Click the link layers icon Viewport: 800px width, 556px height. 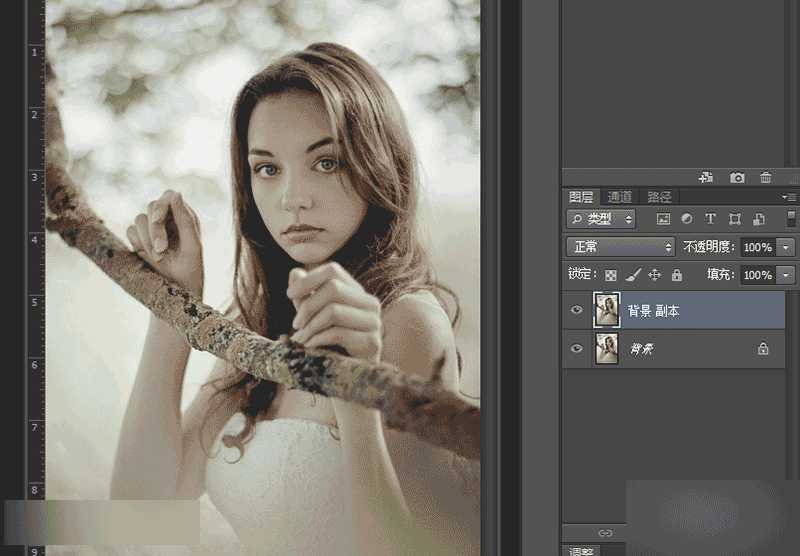[605, 533]
